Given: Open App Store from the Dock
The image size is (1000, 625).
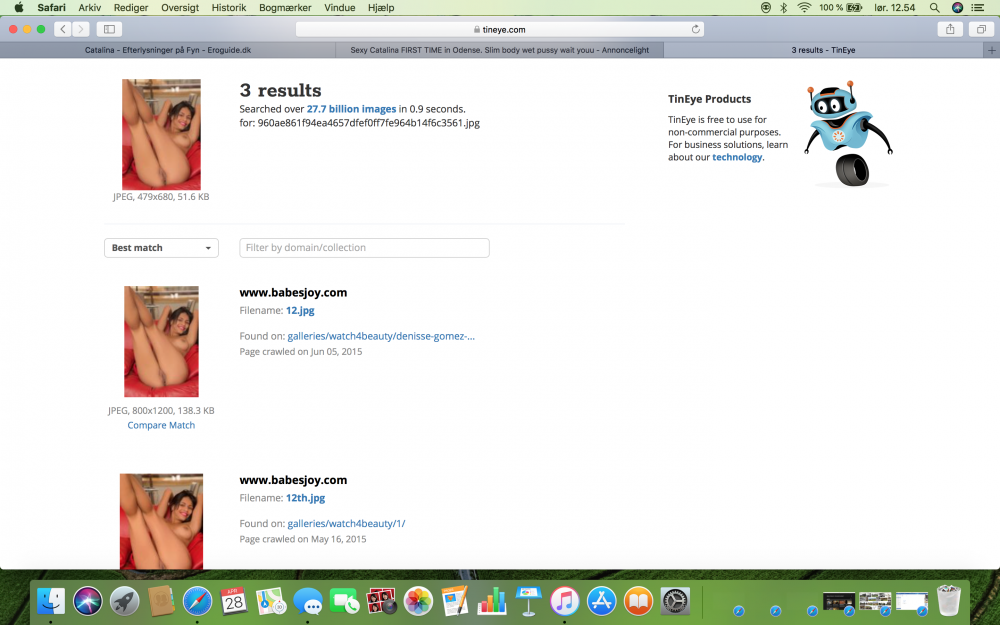Looking at the screenshot, I should click(601, 601).
